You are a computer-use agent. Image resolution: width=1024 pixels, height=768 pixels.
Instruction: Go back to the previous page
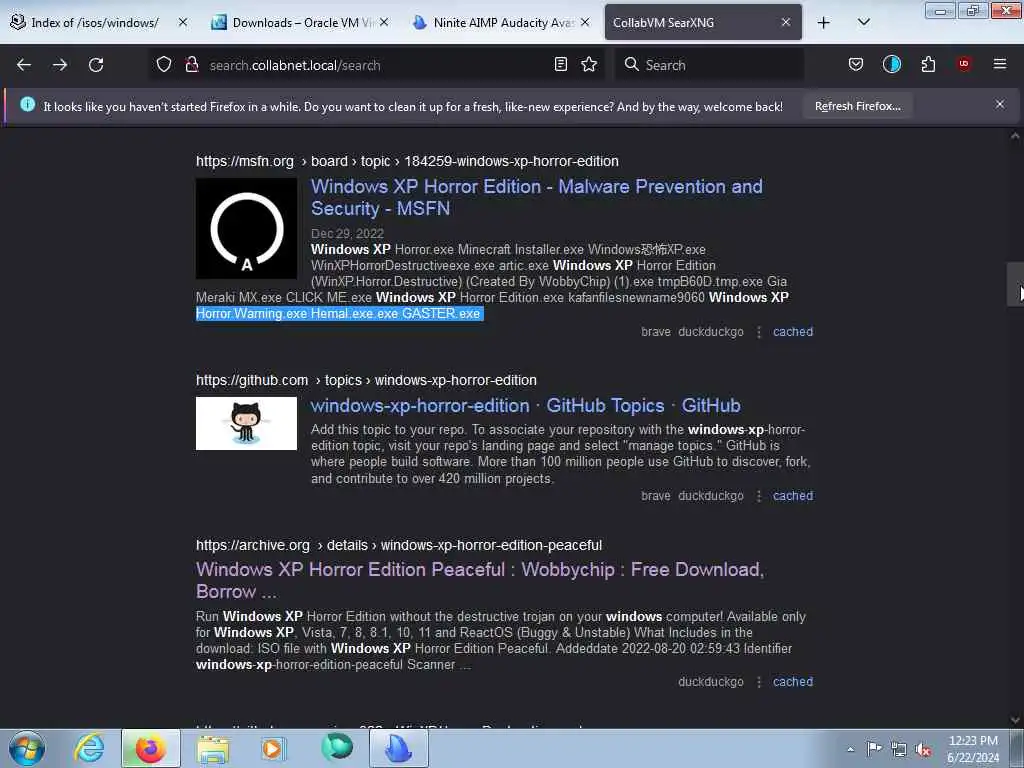pyautogui.click(x=24, y=65)
